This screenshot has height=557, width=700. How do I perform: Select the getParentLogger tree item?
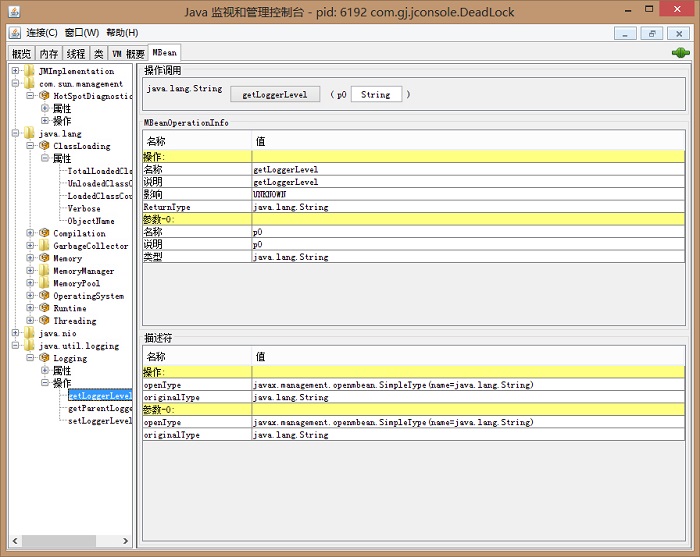[100, 408]
